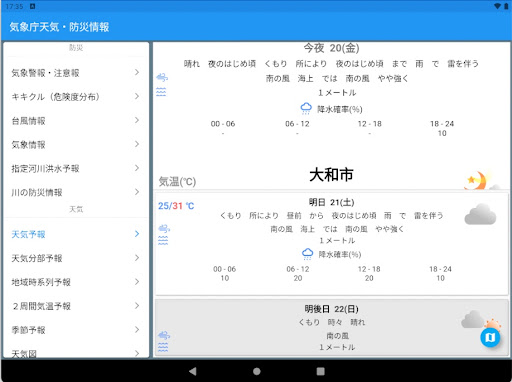Tap the cloud icon for tomorrow 21(土)
The width and height of the screenshot is (512, 382).
(x=480, y=214)
